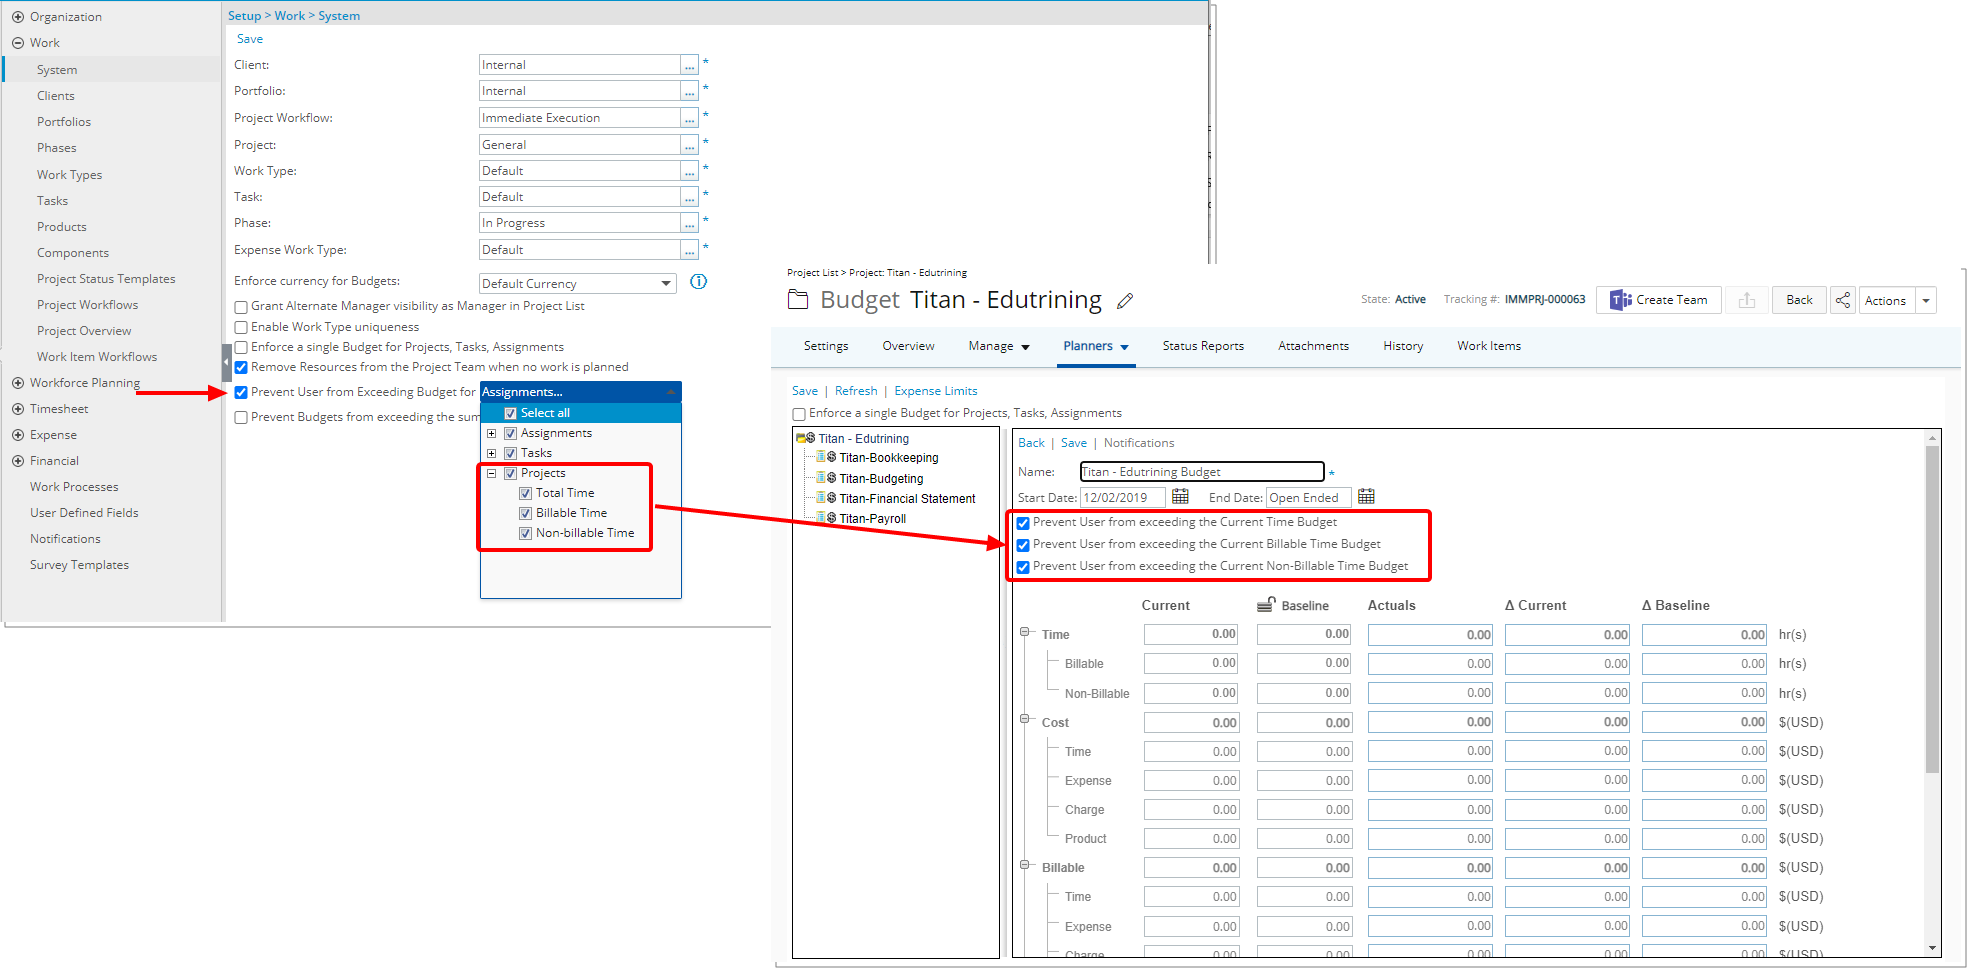Click the Back button in header

click(x=1799, y=300)
